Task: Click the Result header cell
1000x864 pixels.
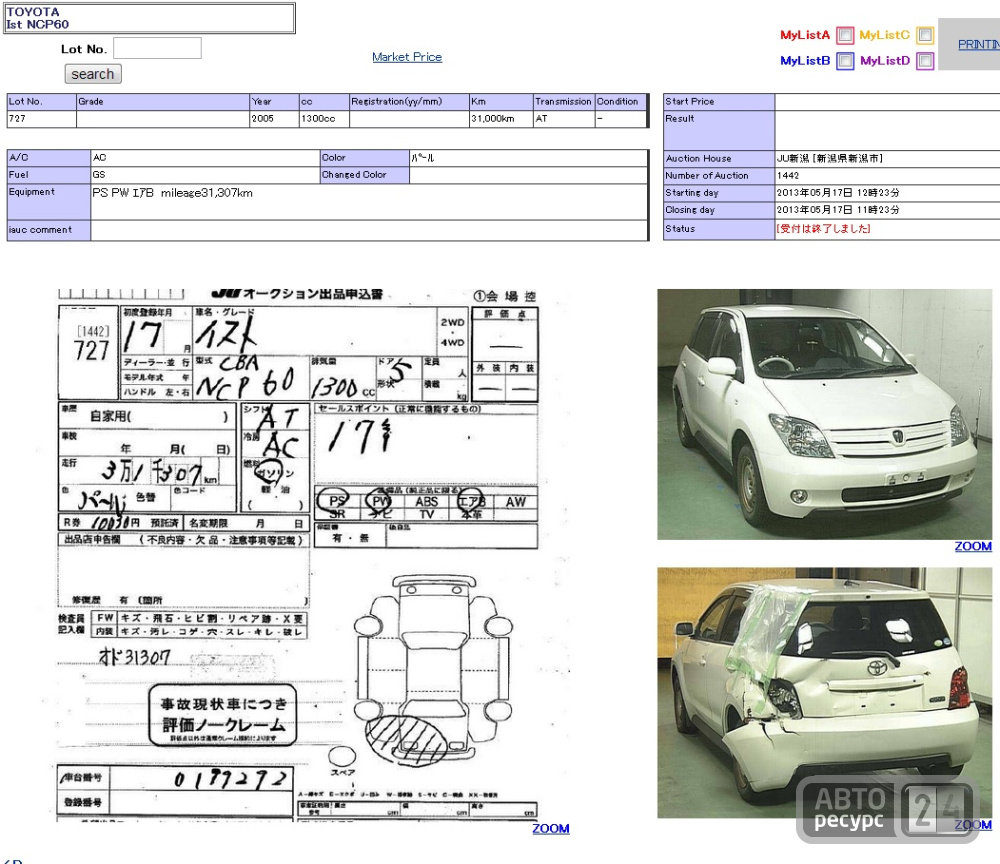Action: 719,131
